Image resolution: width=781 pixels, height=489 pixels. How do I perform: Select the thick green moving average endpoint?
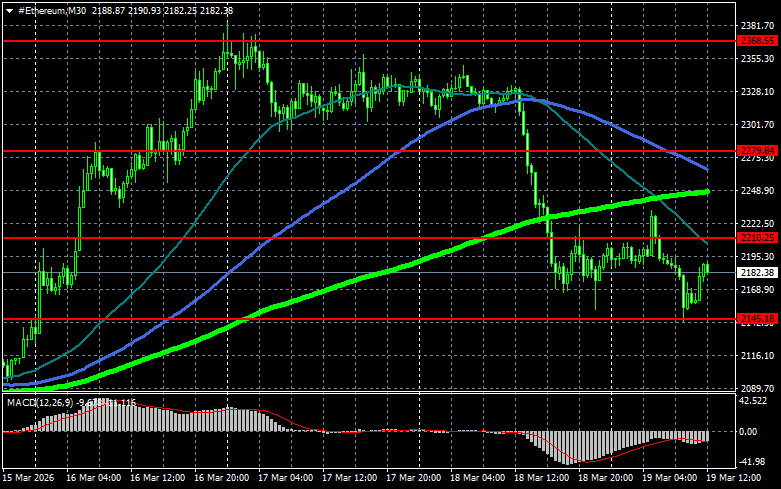(x=707, y=192)
